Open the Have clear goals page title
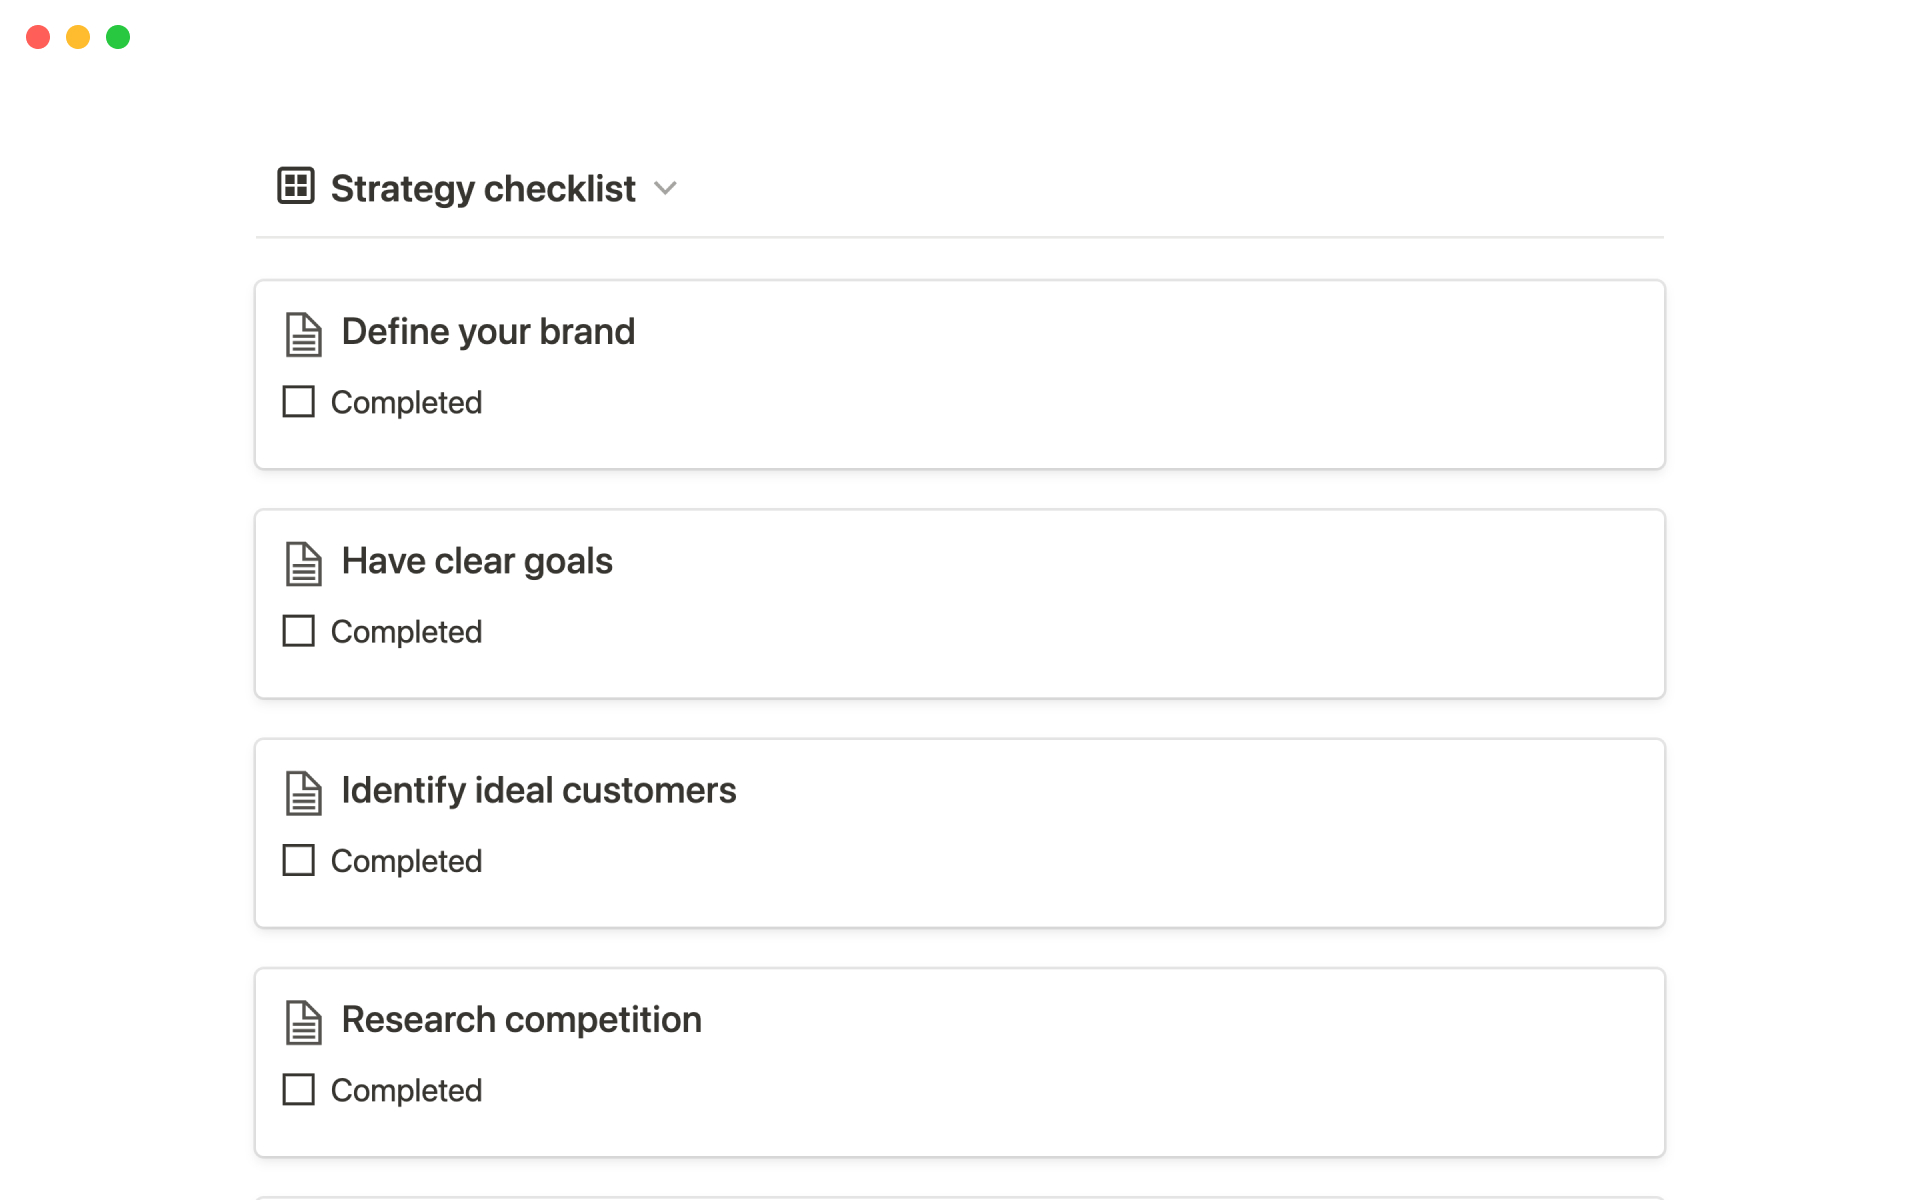The height and width of the screenshot is (1200, 1920). pyautogui.click(x=477, y=561)
